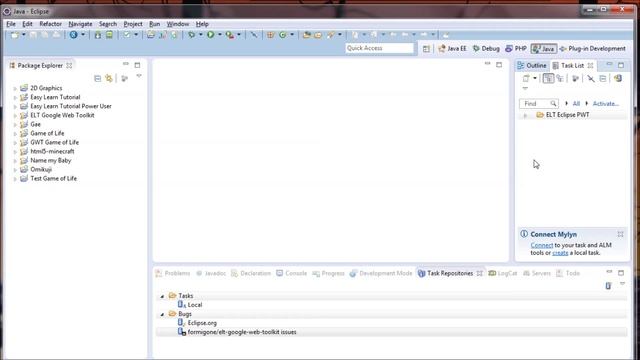Open New Task dropdown arrow in Task List
The width and height of the screenshot is (640, 360).
pyautogui.click(x=535, y=78)
